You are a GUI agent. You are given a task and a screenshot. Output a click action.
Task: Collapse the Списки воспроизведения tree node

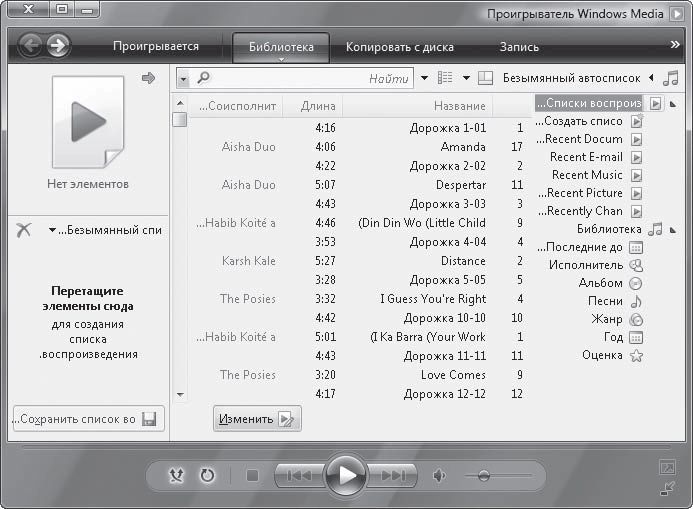click(x=673, y=104)
